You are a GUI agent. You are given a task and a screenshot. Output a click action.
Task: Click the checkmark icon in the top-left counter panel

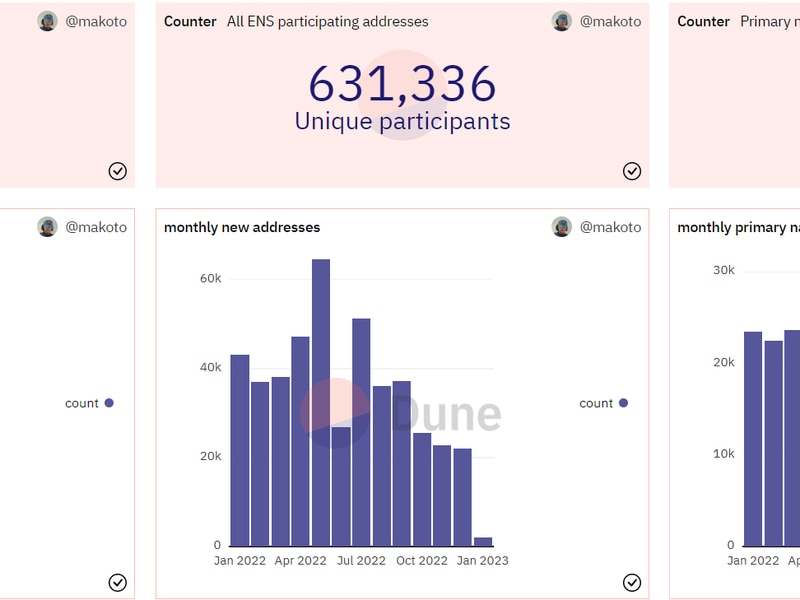click(118, 171)
